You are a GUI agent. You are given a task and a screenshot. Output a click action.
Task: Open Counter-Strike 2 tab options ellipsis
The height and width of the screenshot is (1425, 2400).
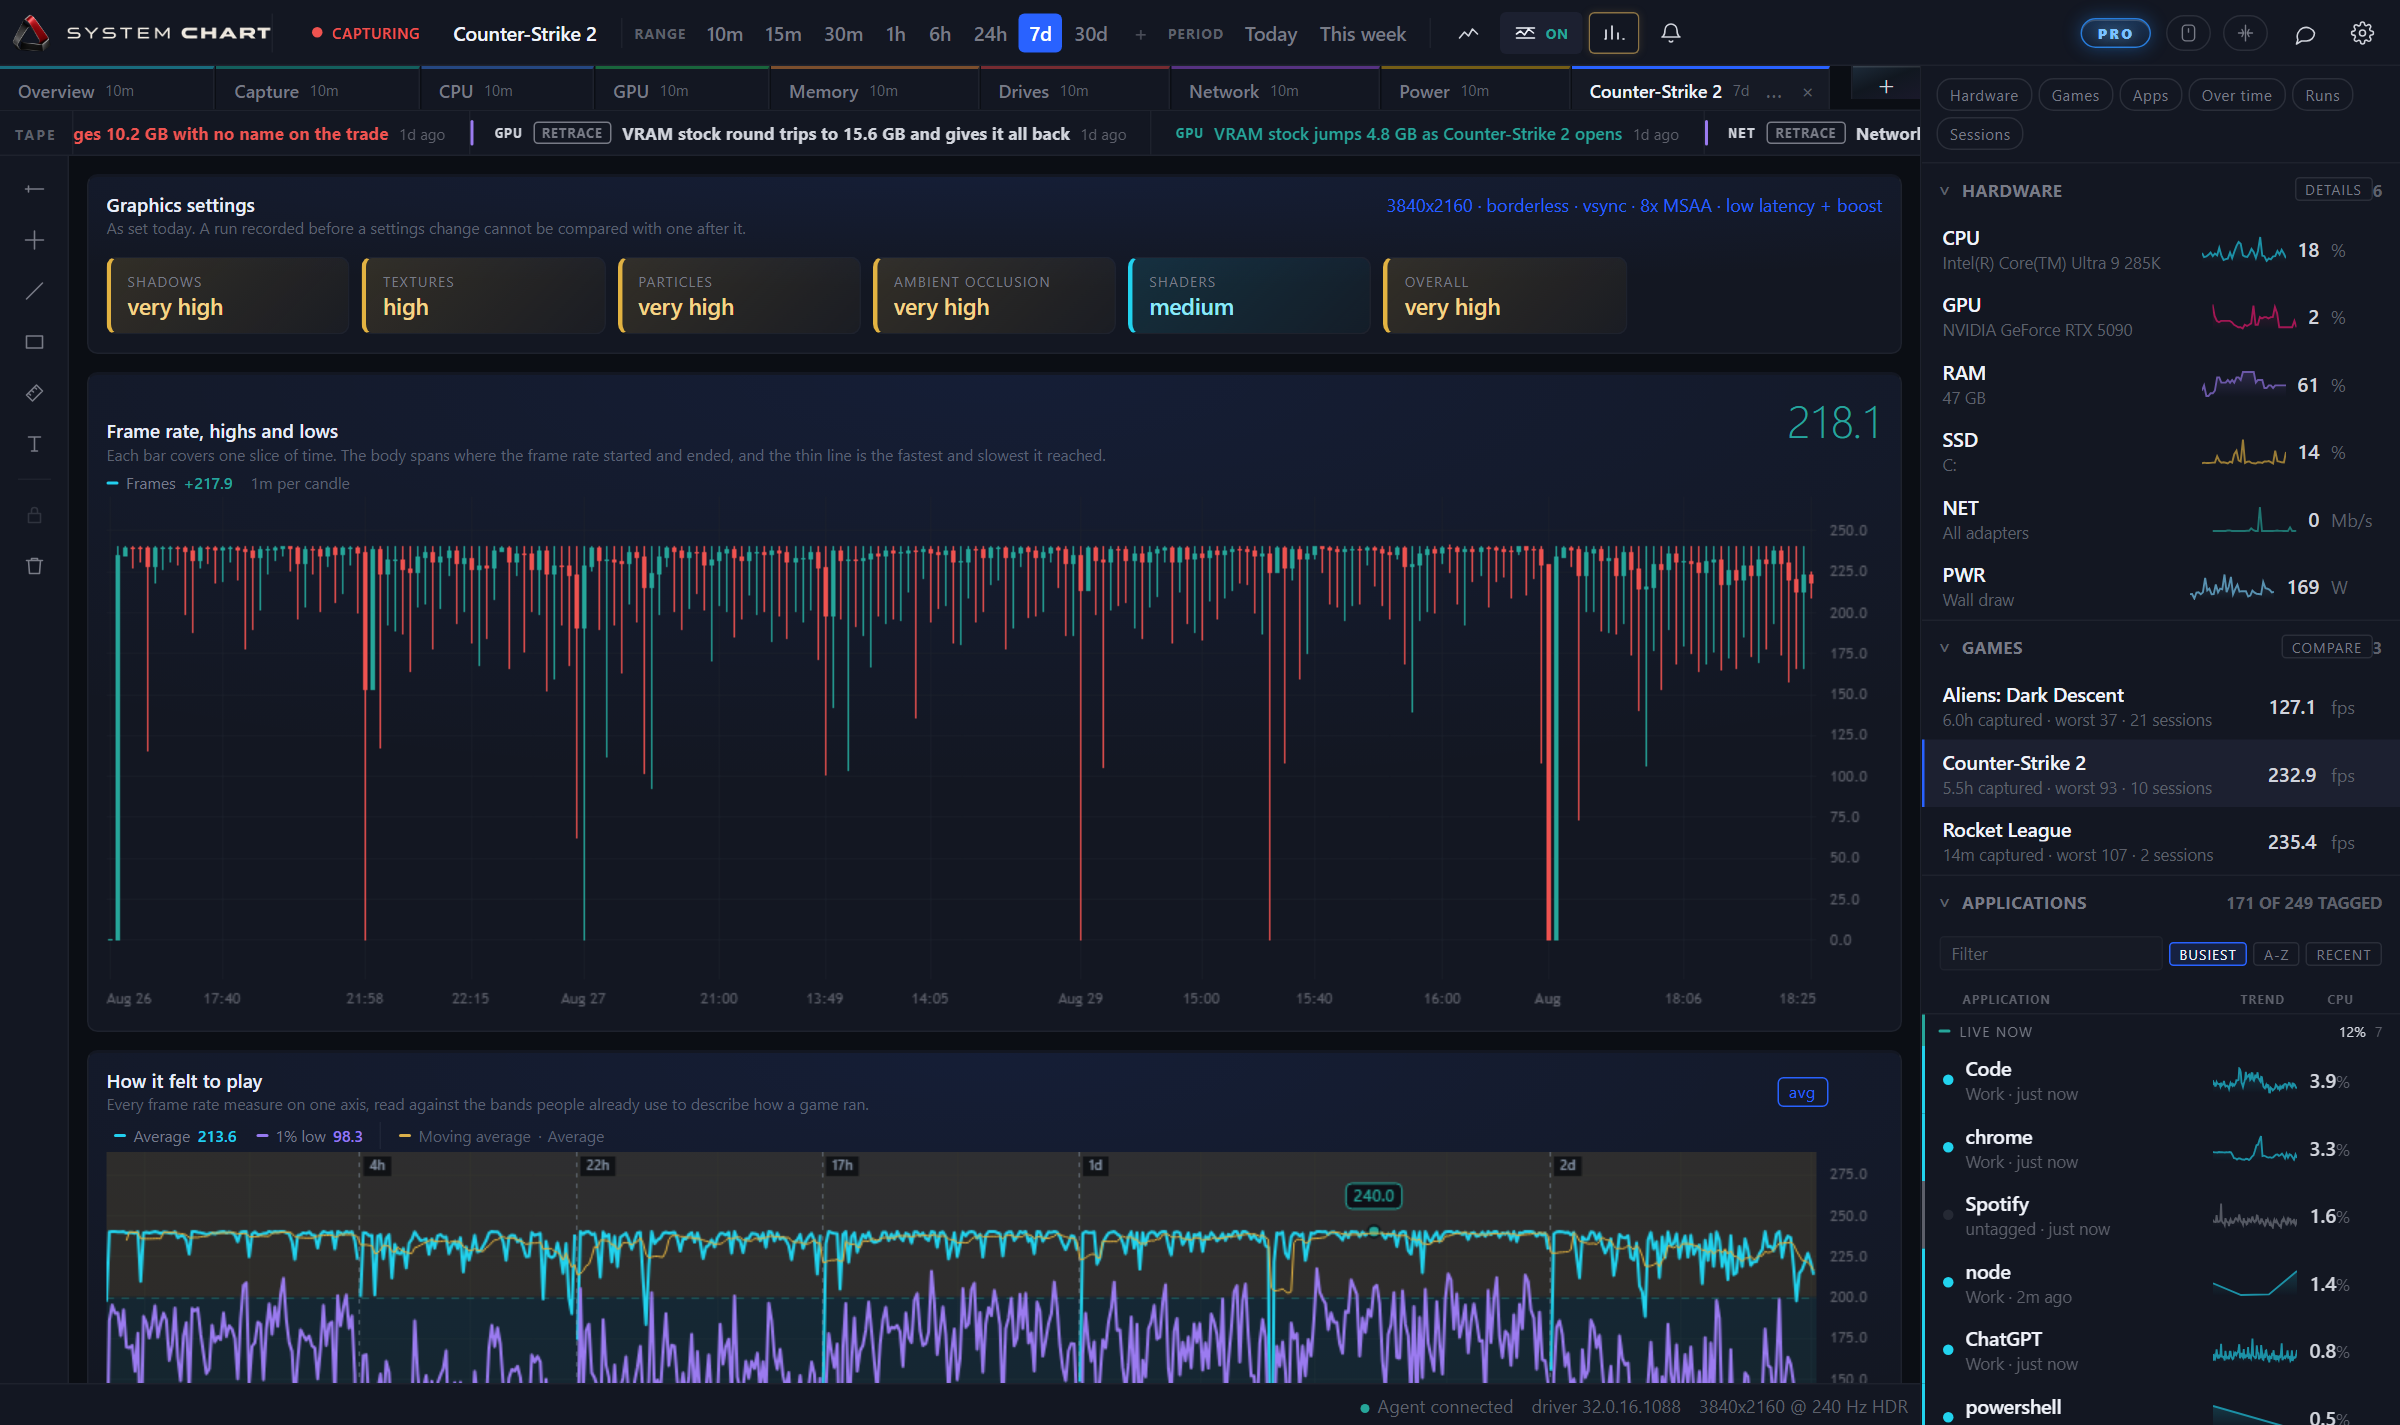pos(1774,92)
